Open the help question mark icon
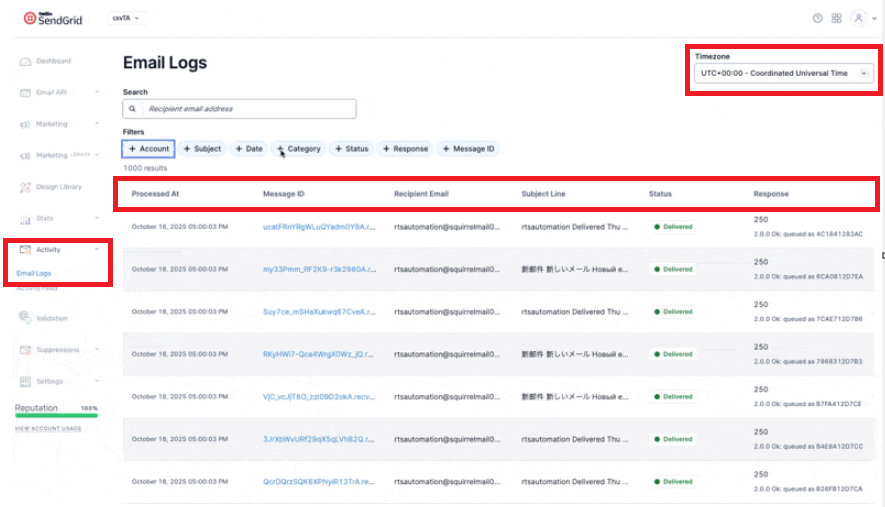885x507 pixels. point(817,18)
